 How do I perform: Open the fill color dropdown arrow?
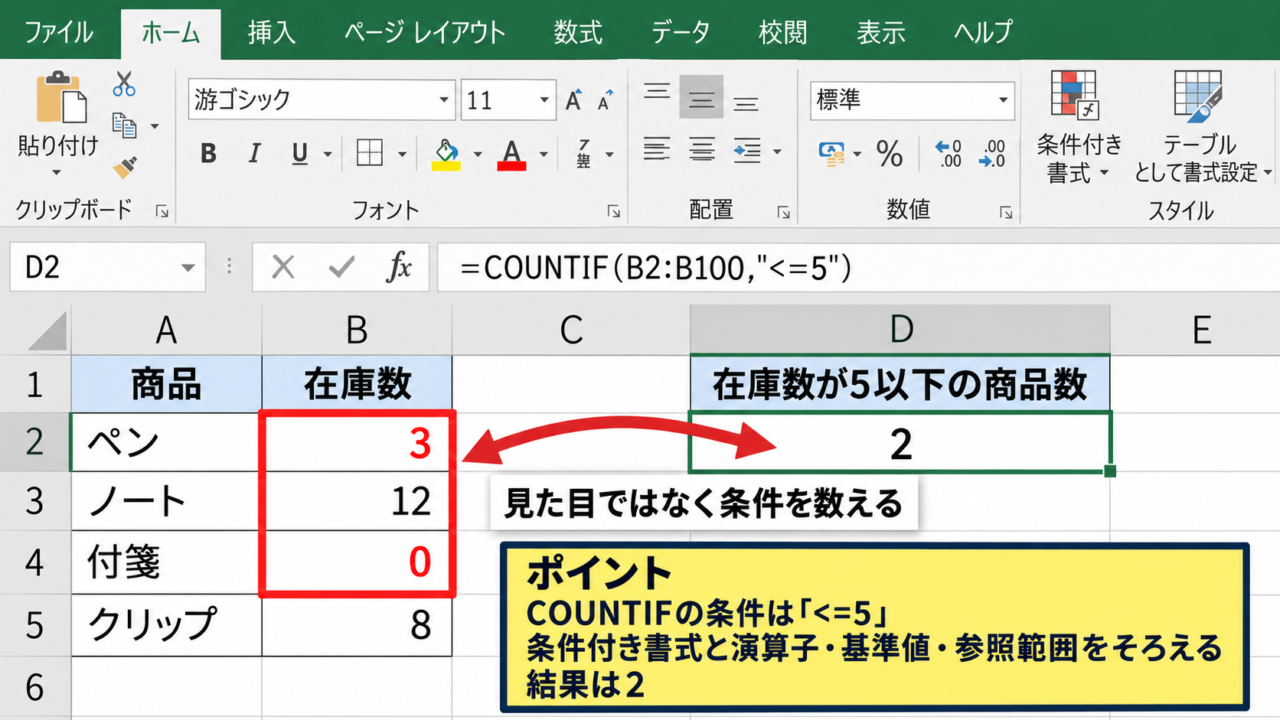(477, 155)
